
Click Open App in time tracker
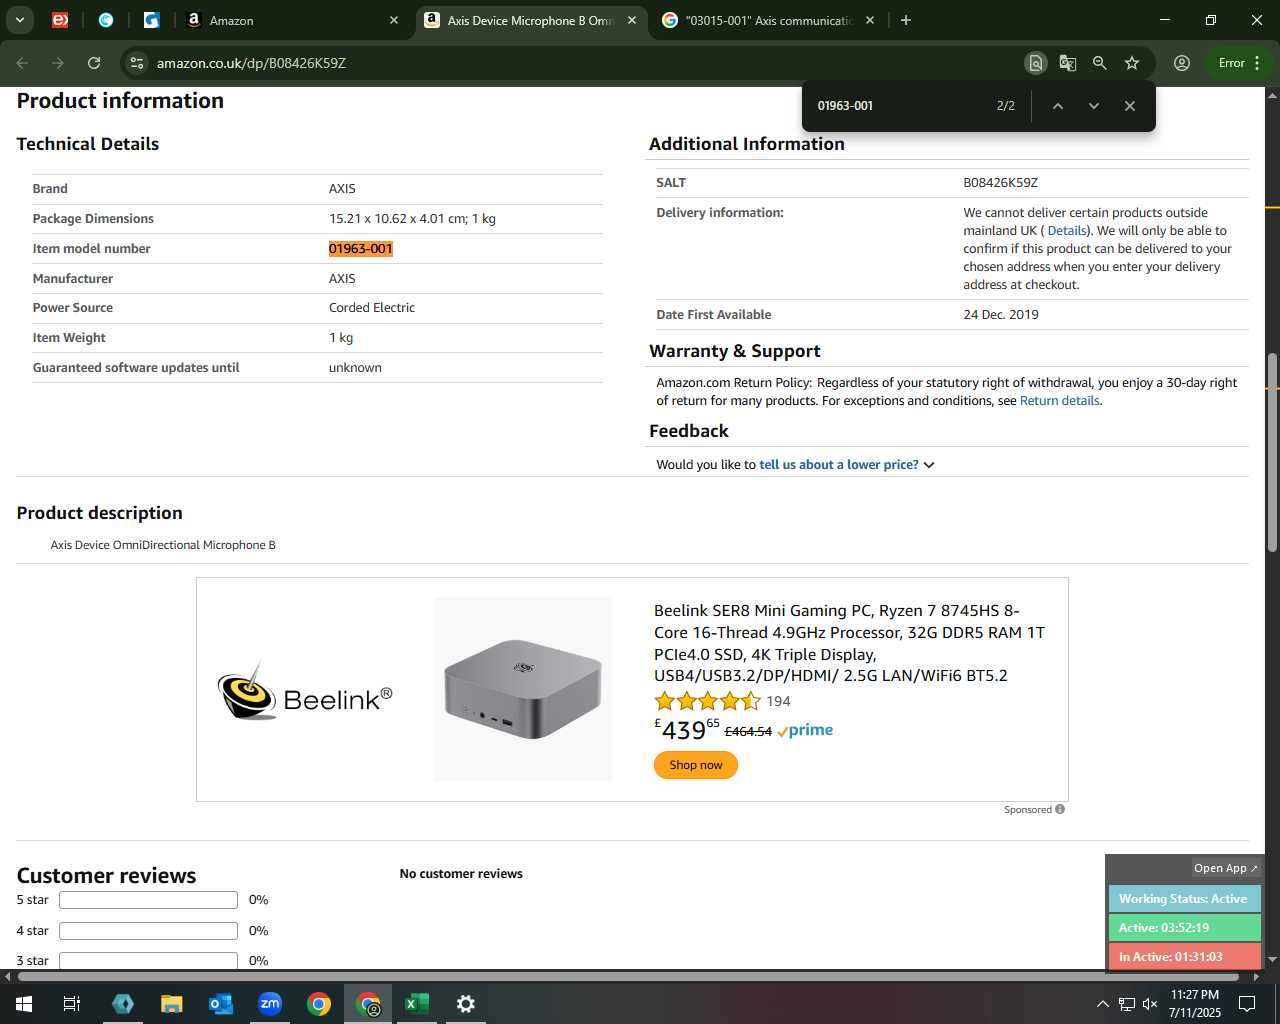tap(1226, 868)
